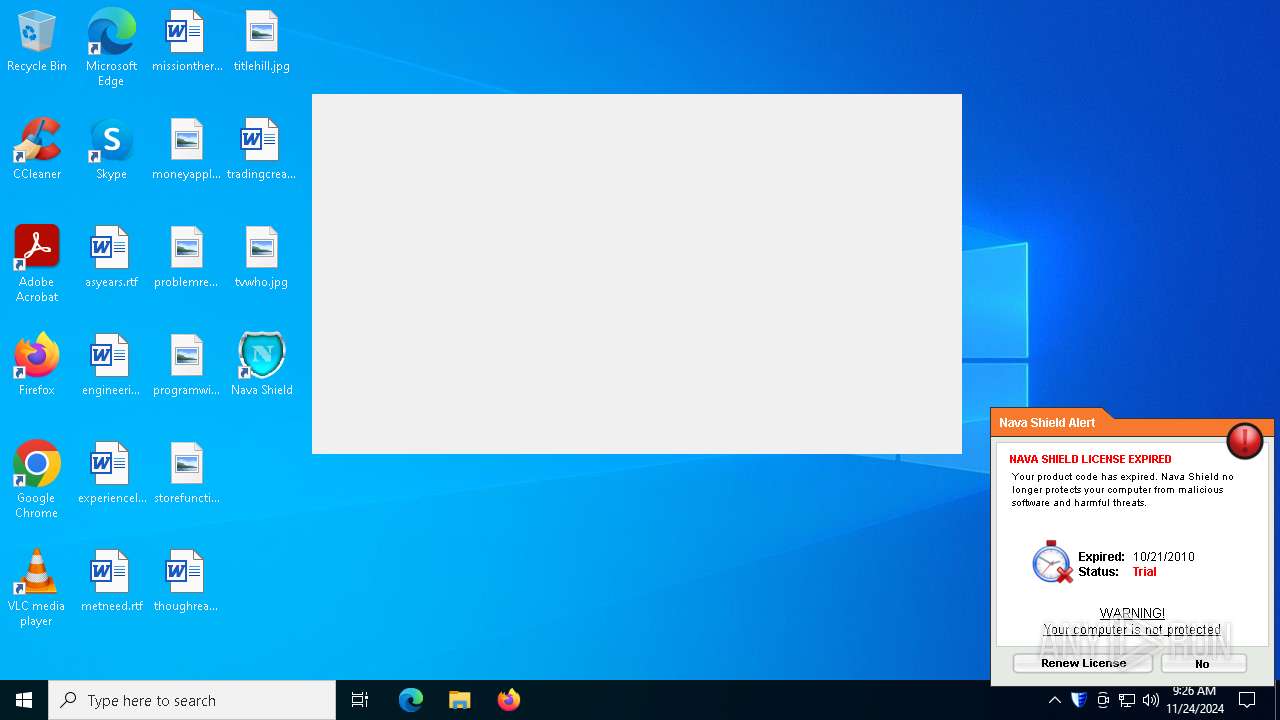The height and width of the screenshot is (720, 1280).
Task: Select the VLC media player shortcut
Action: coord(37,588)
